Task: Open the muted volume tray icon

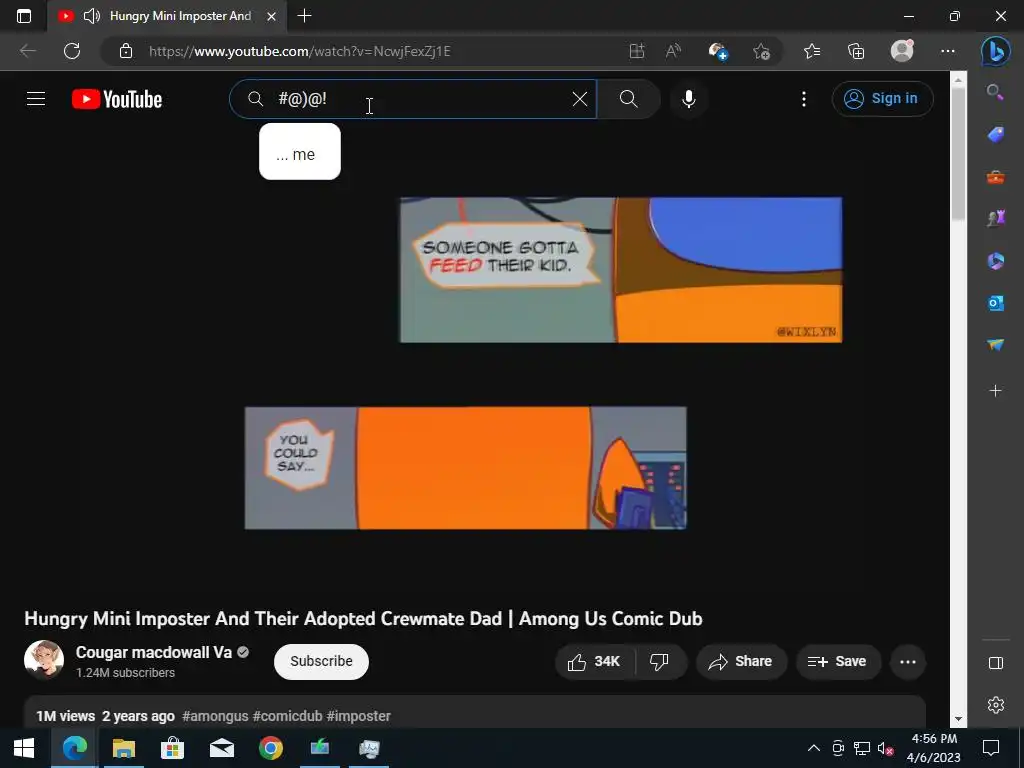Action: pyautogui.click(x=886, y=748)
